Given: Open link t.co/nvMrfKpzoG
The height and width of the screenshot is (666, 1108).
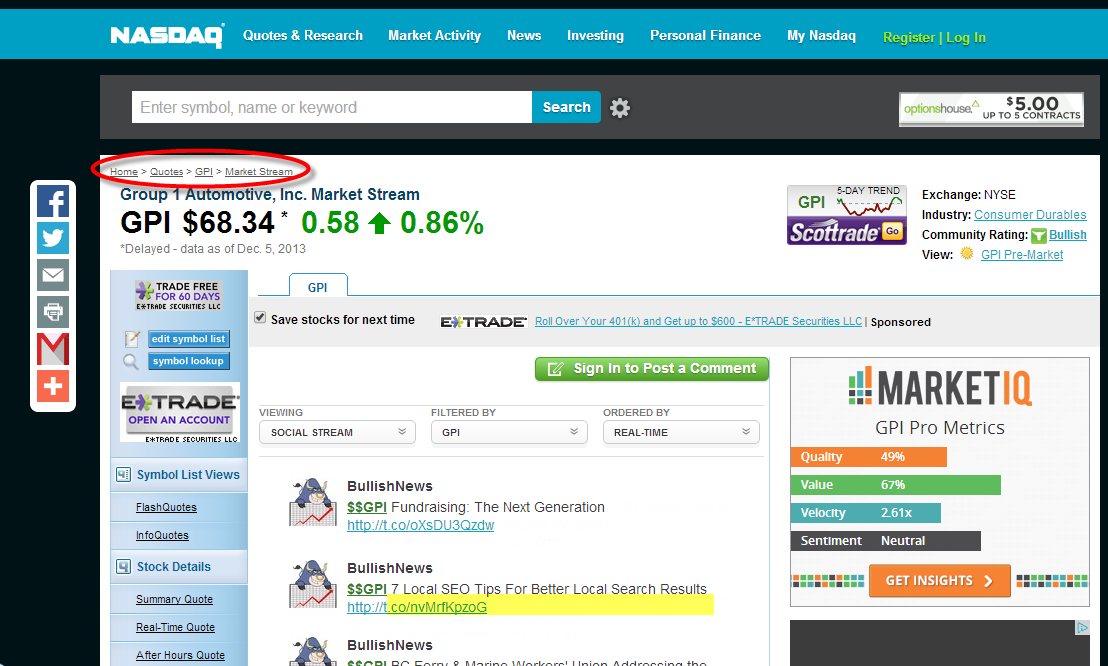Looking at the screenshot, I should point(417,607).
